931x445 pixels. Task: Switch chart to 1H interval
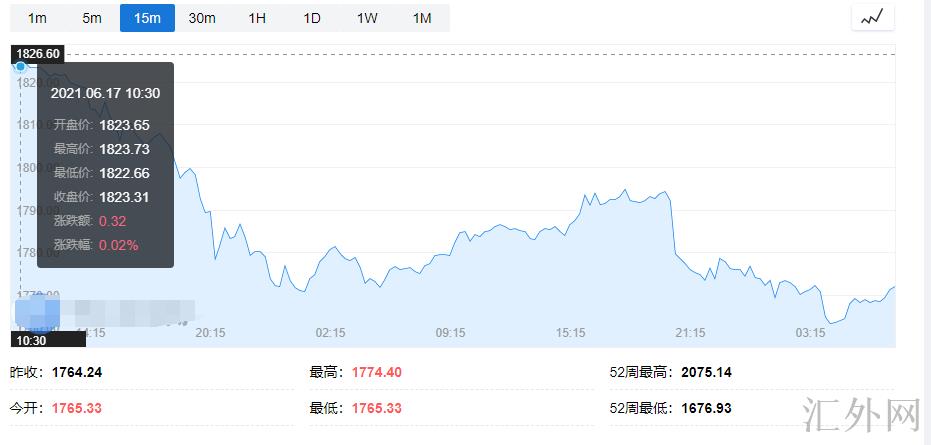point(257,18)
